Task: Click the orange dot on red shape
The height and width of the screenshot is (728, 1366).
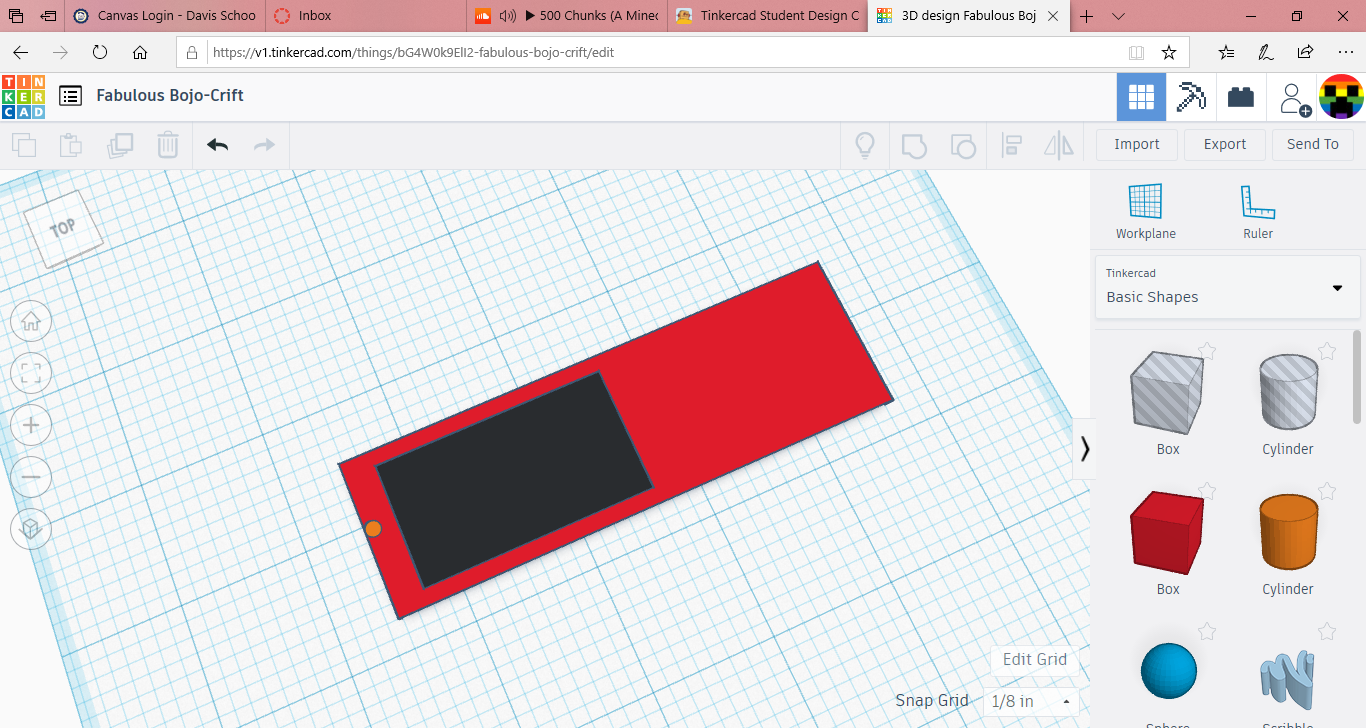Action: 373,528
